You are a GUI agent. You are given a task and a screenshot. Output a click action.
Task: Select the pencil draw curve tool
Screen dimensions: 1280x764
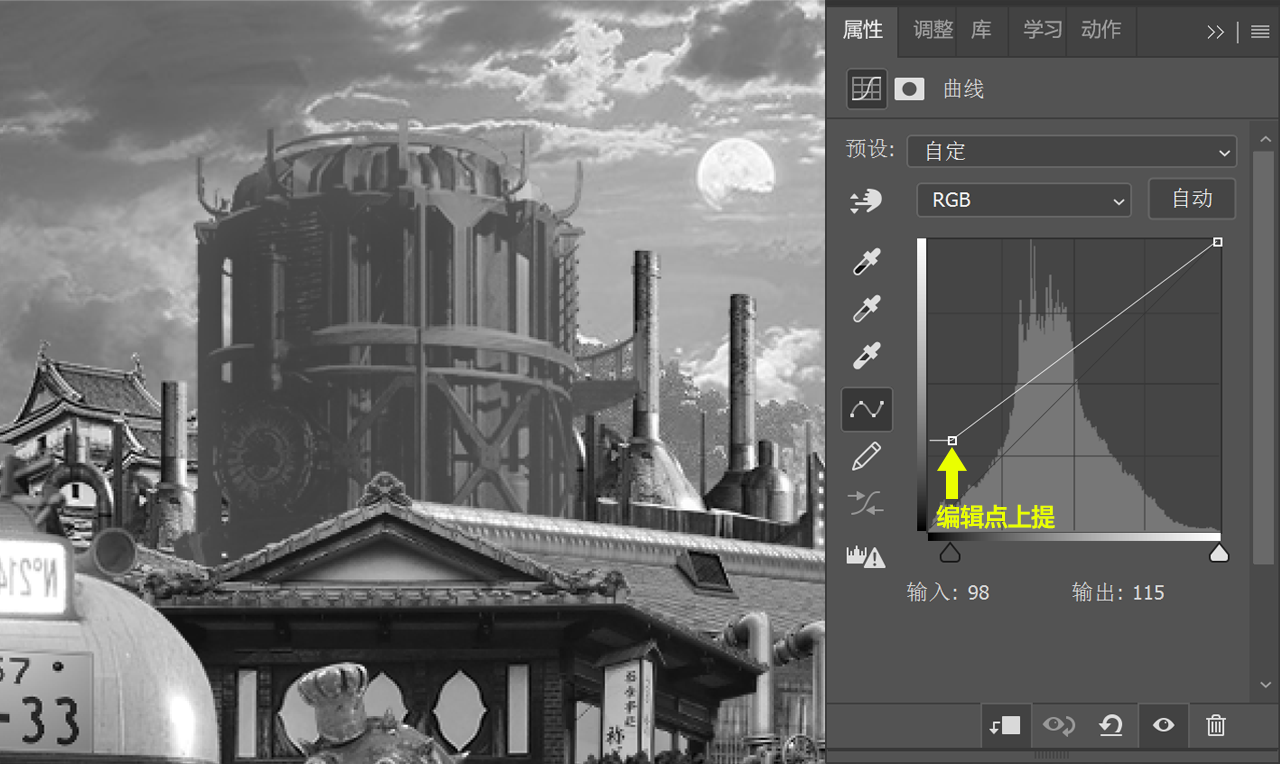pos(866,457)
